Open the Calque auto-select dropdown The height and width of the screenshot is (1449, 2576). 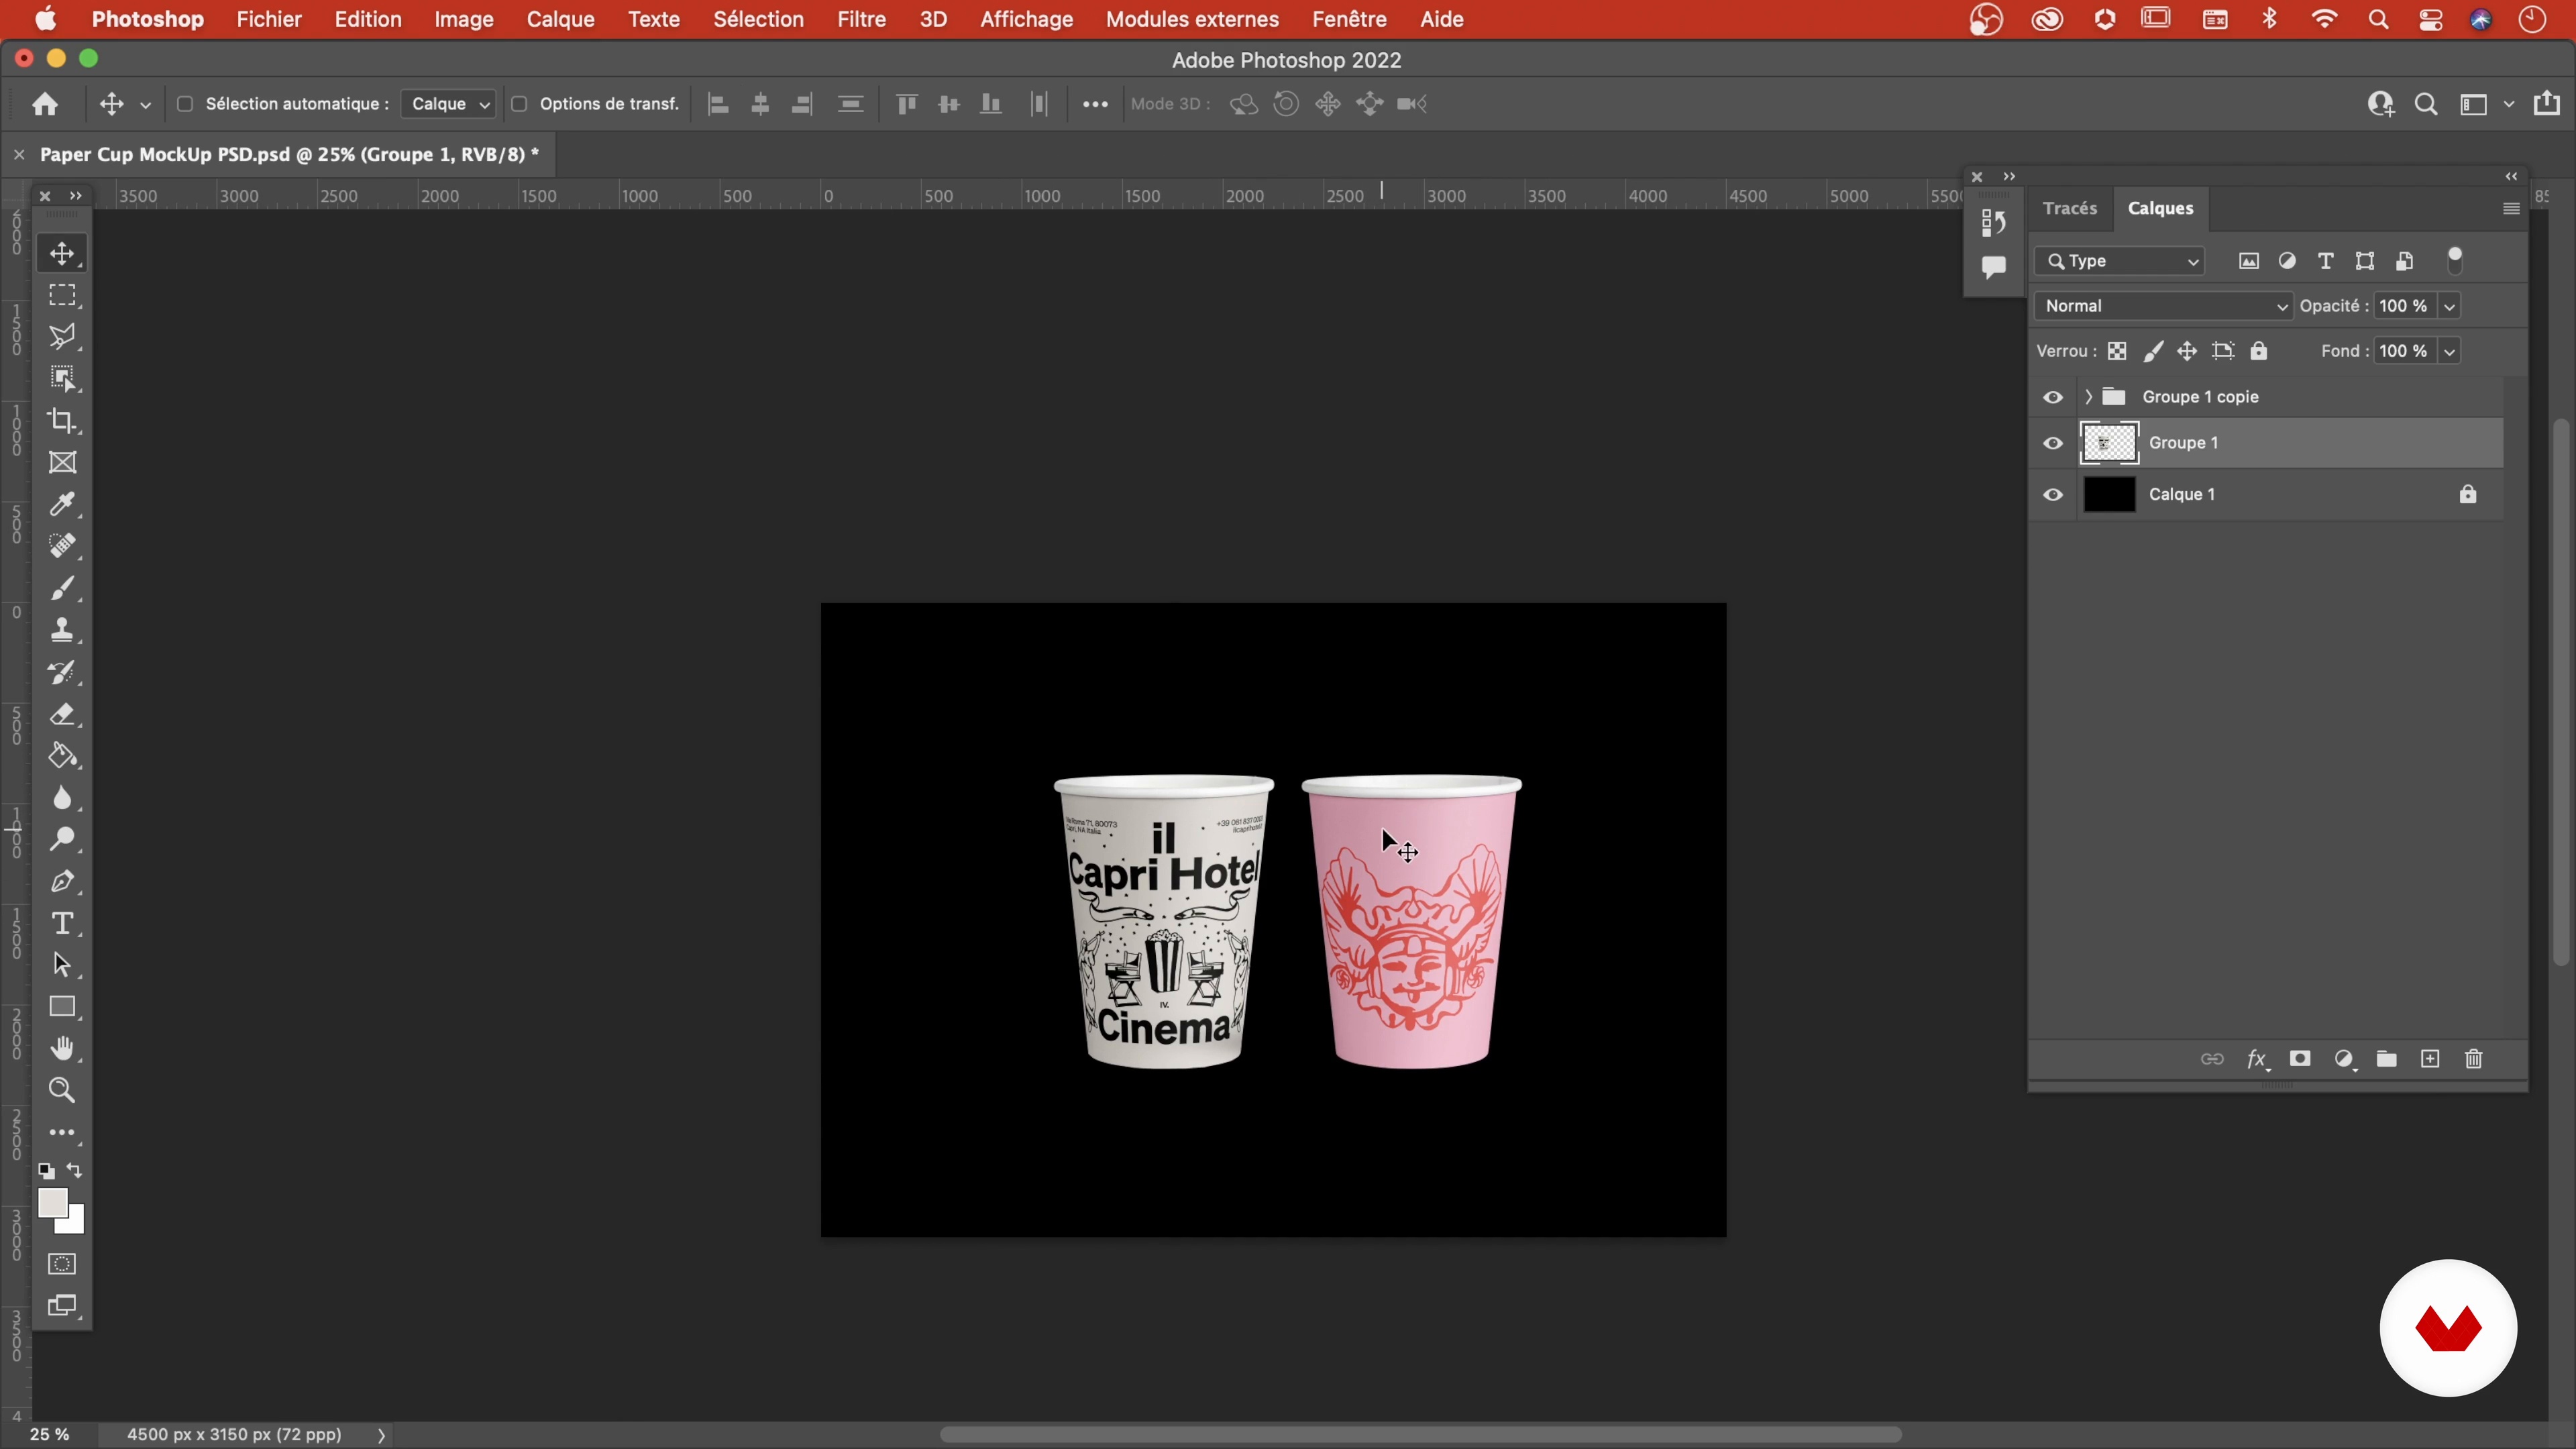coord(448,104)
